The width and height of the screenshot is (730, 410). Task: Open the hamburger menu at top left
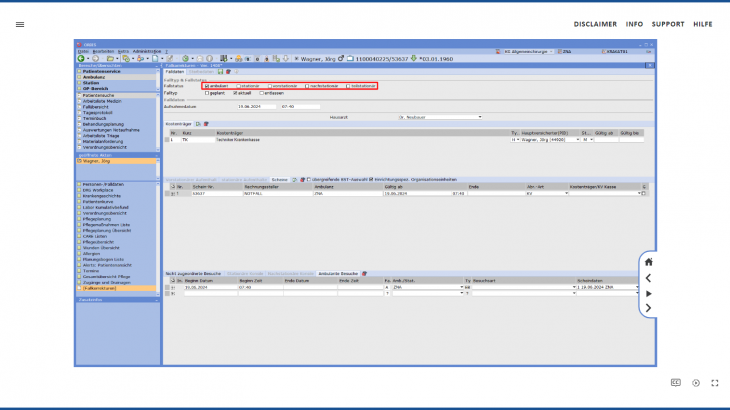pos(20,23)
